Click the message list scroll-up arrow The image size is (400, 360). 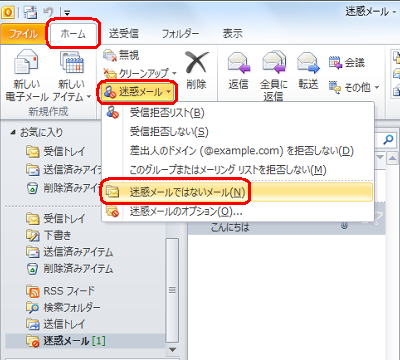pyautogui.click(x=392, y=159)
